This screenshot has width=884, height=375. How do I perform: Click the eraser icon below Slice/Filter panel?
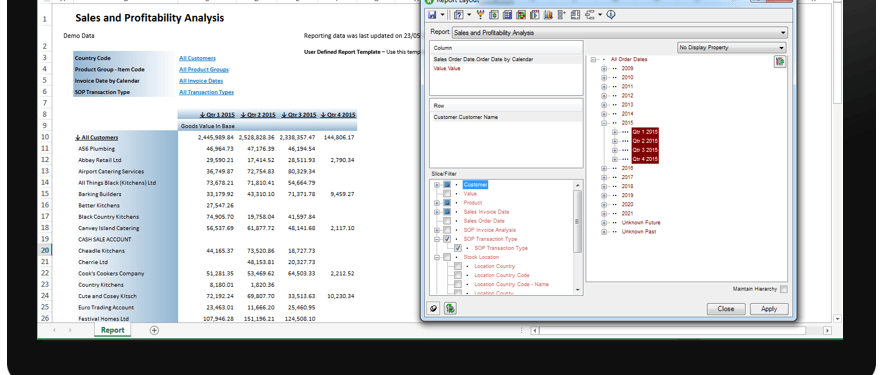point(433,308)
